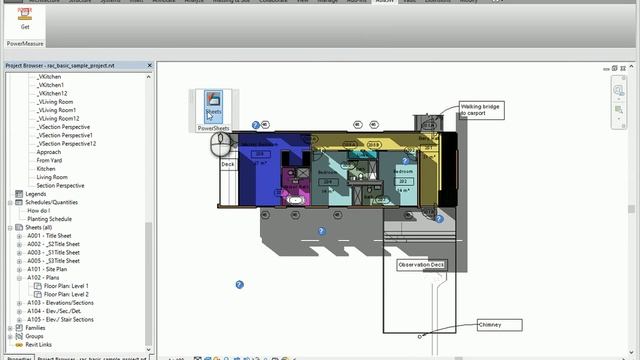The image size is (640, 360).
Task: Click the drawing view vertical scrollbar thumb
Action: (x=631, y=209)
